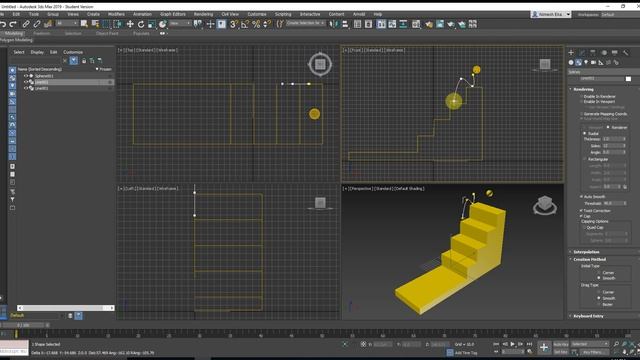This screenshot has width=640, height=360.
Task: Click the scene explorer horizontal scrollbar
Action: click(66, 308)
